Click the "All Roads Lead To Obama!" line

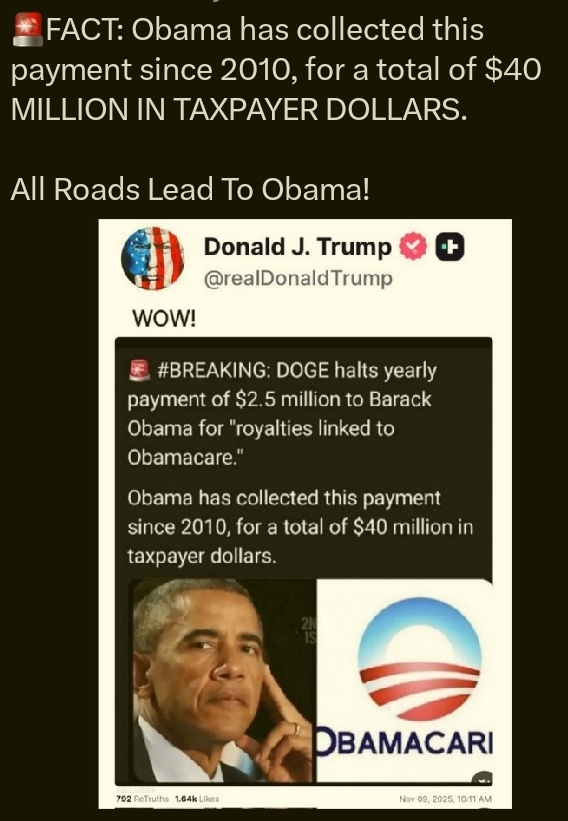(x=190, y=189)
